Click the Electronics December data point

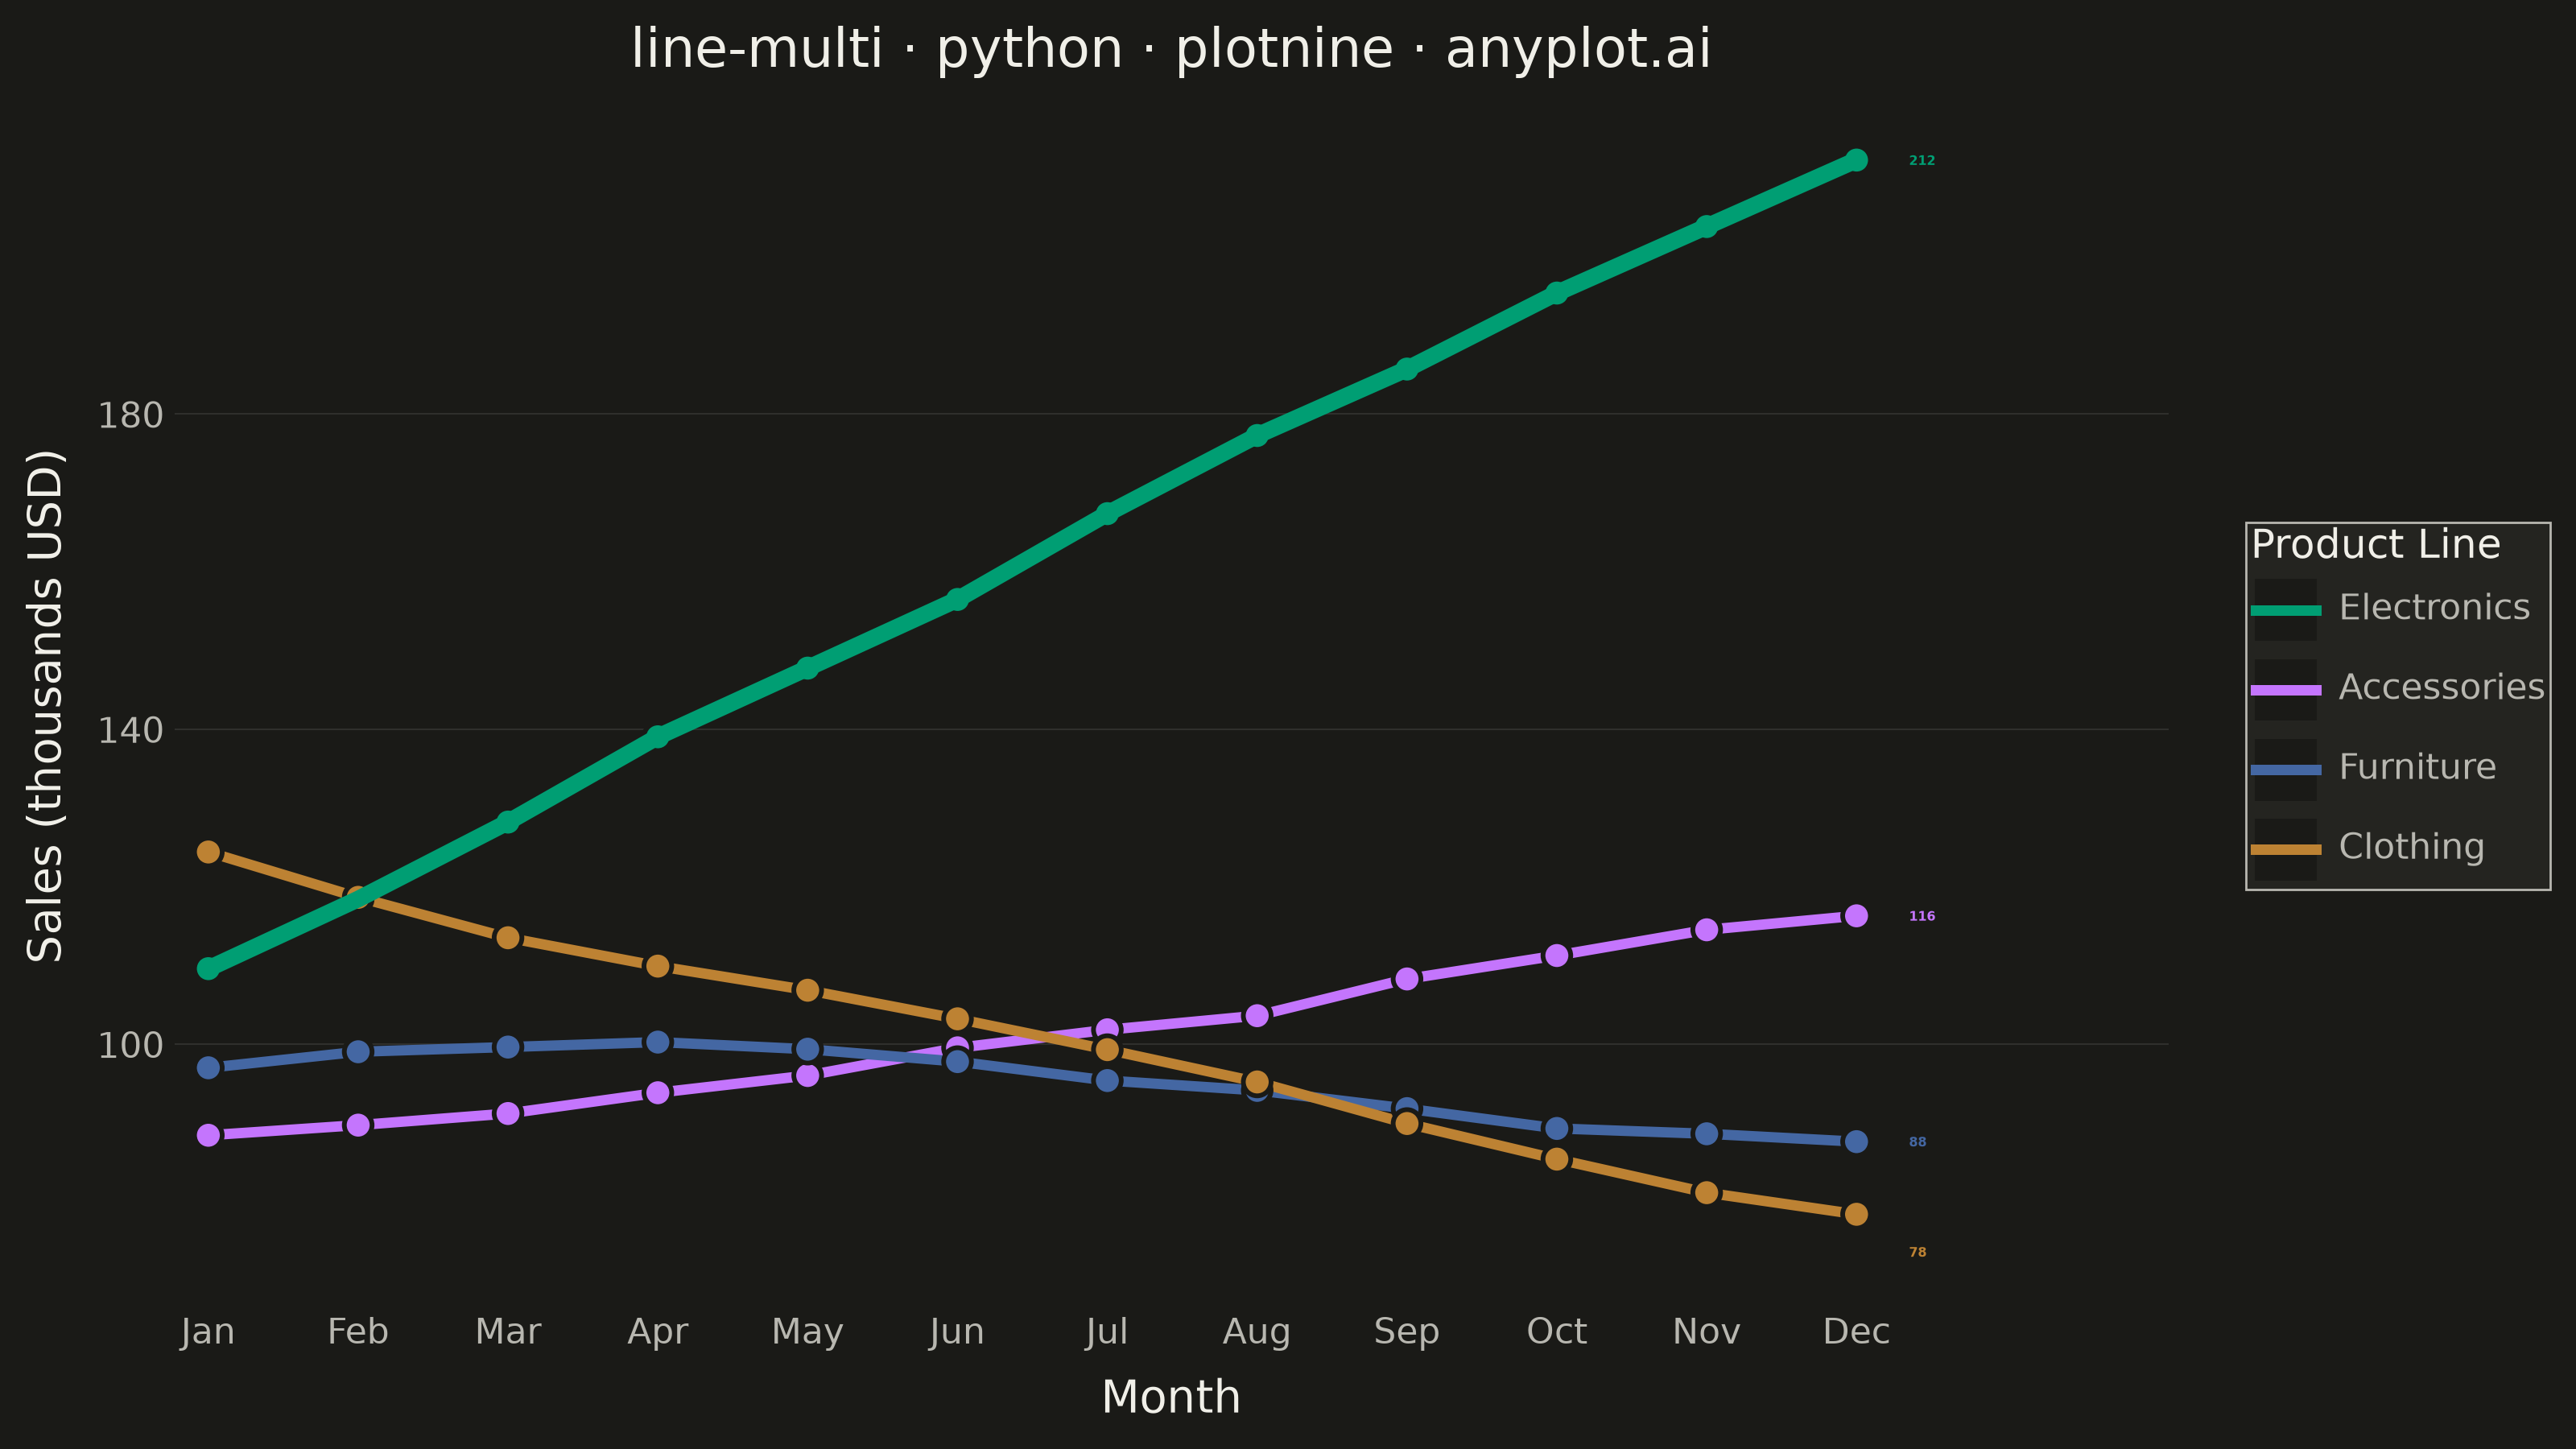coord(1856,160)
